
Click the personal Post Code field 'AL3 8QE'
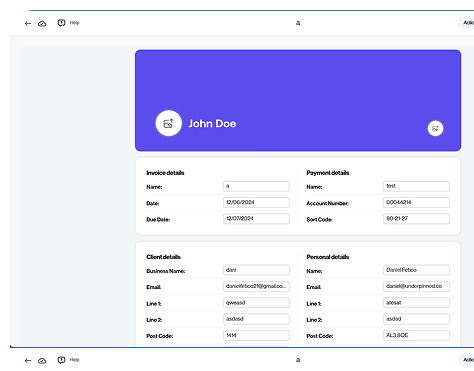pos(416,335)
